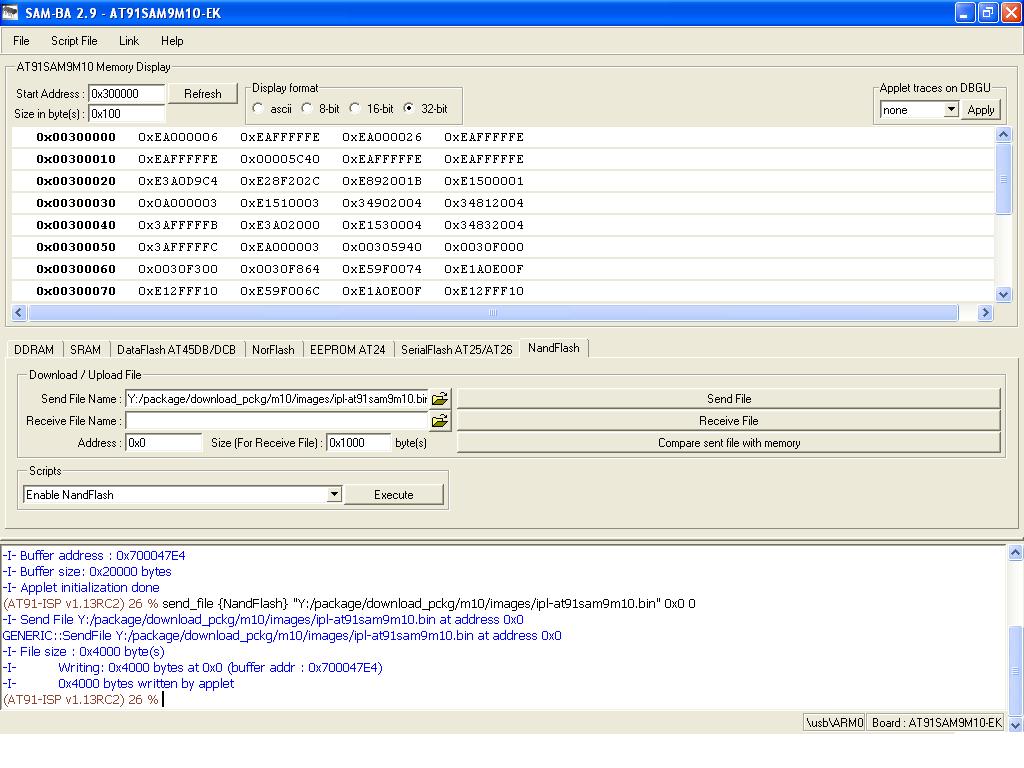
Task: Click the Start Address input field
Action: coord(127,94)
